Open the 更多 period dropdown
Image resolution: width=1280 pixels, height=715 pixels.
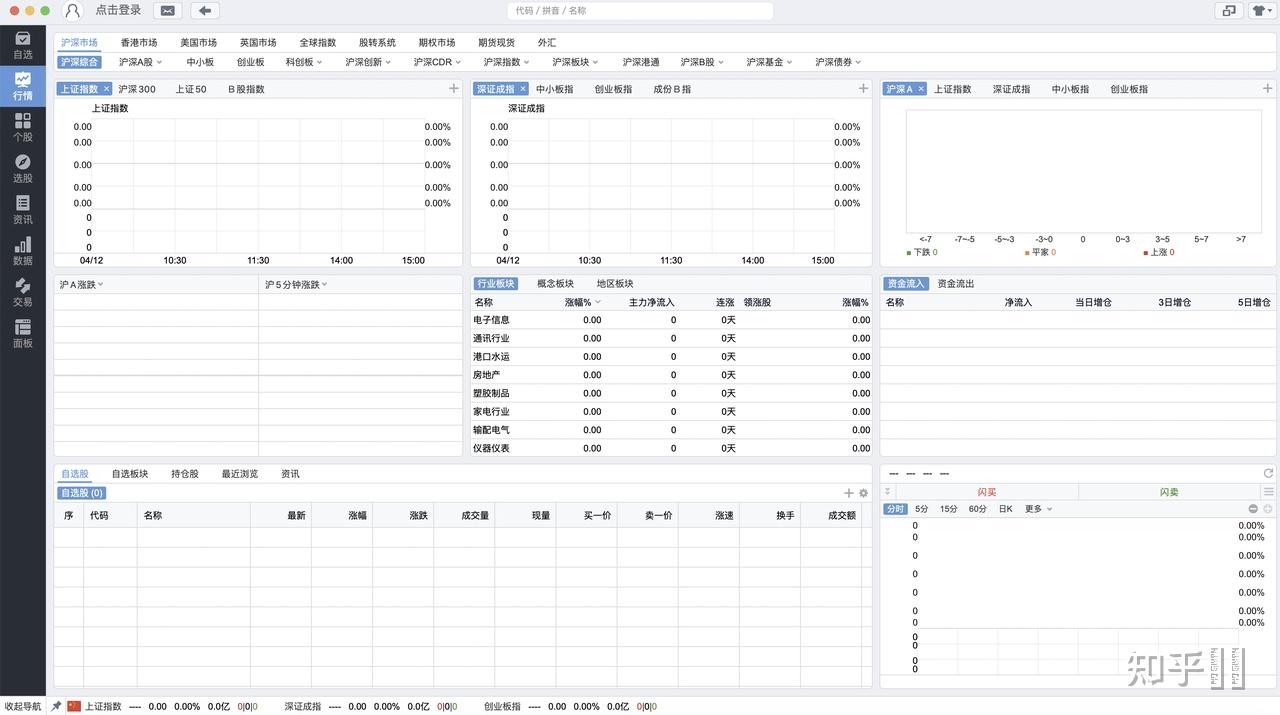1038,509
